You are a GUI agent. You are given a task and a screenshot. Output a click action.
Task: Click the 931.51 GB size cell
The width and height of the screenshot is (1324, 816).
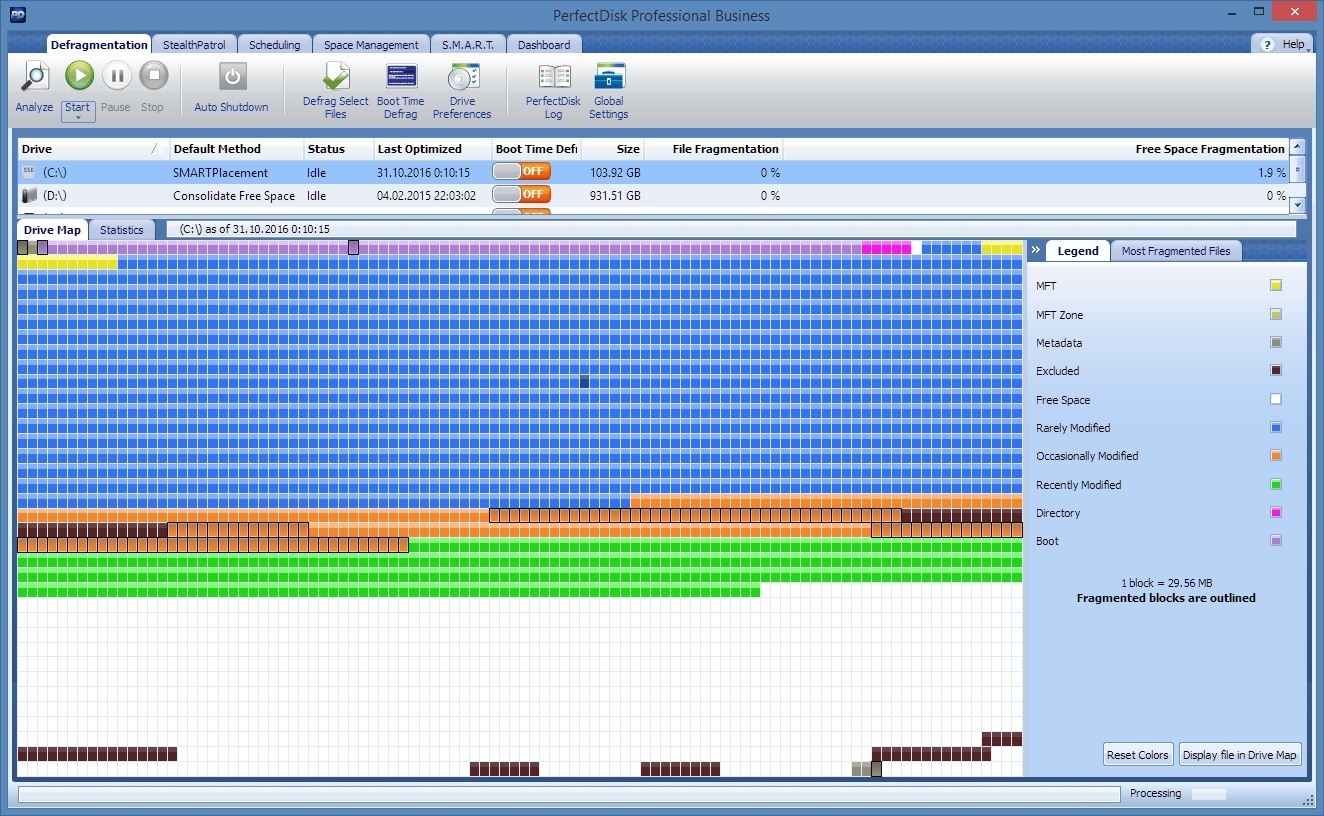pyautogui.click(x=615, y=196)
